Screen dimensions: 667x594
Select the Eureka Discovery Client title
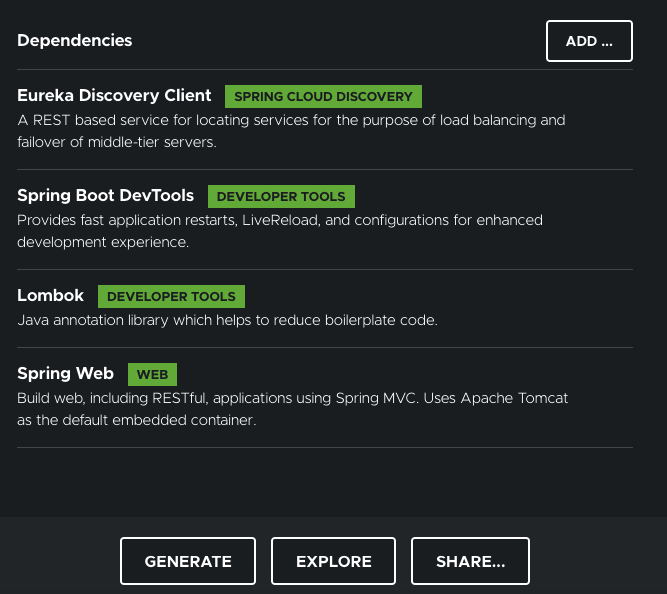tap(114, 95)
